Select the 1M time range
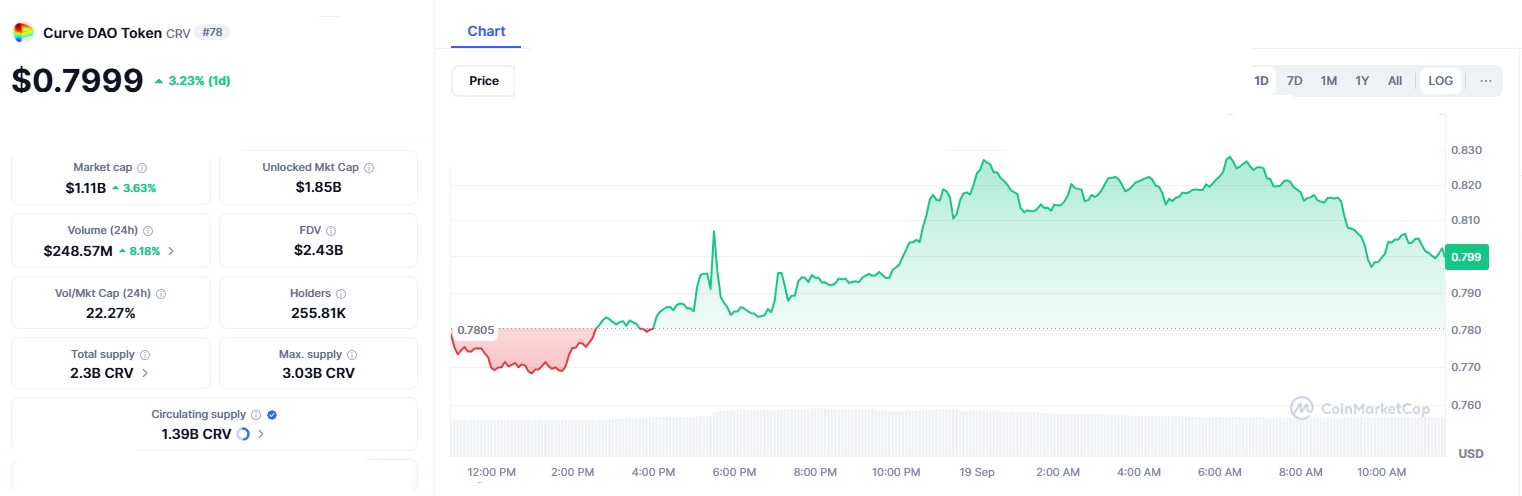The width and height of the screenshot is (1522, 496). (1328, 81)
